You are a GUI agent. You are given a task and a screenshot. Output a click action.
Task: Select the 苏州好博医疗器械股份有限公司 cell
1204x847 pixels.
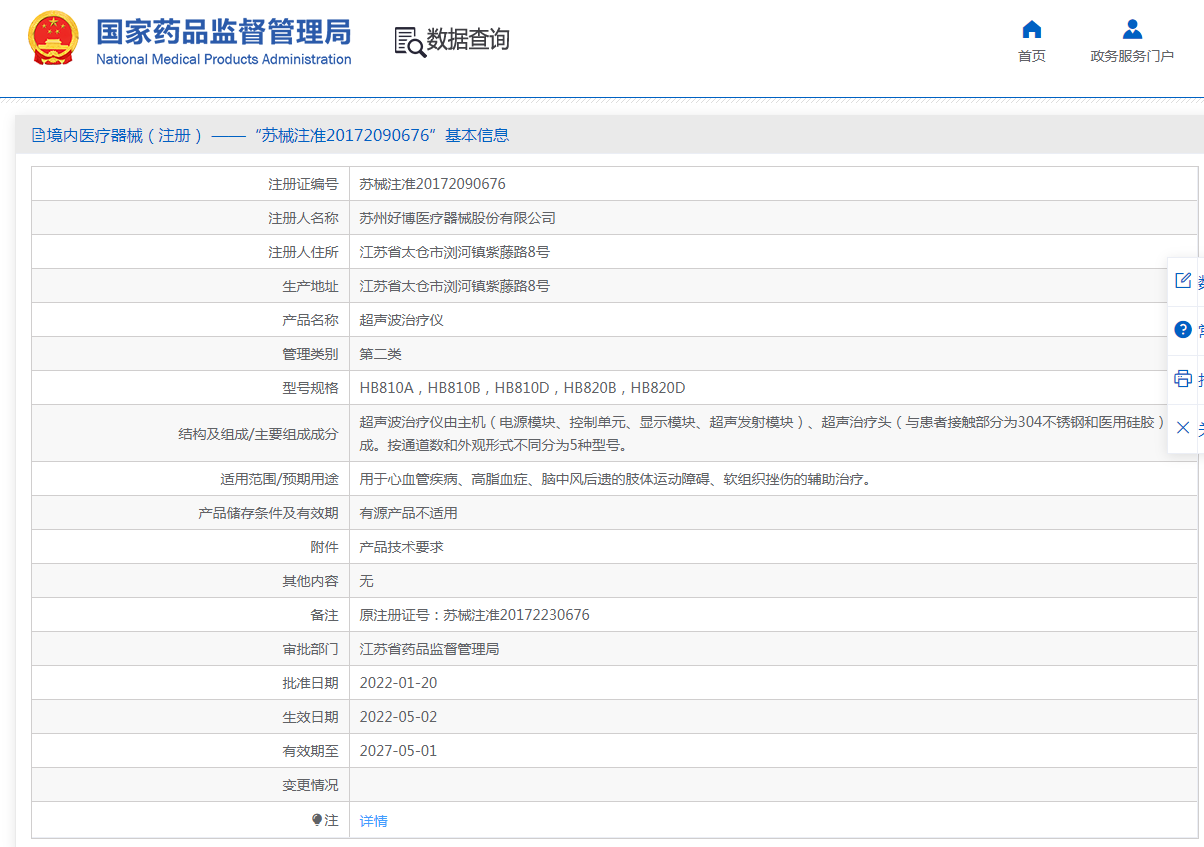point(458,218)
